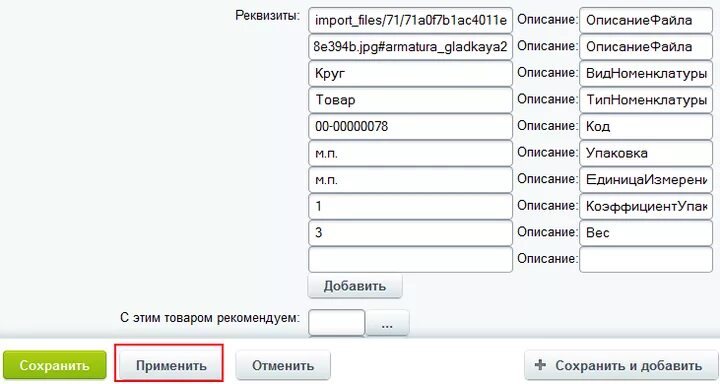Click the ВидНоменклатуры description field
Viewport: 720px width, 384px height.
point(646,73)
